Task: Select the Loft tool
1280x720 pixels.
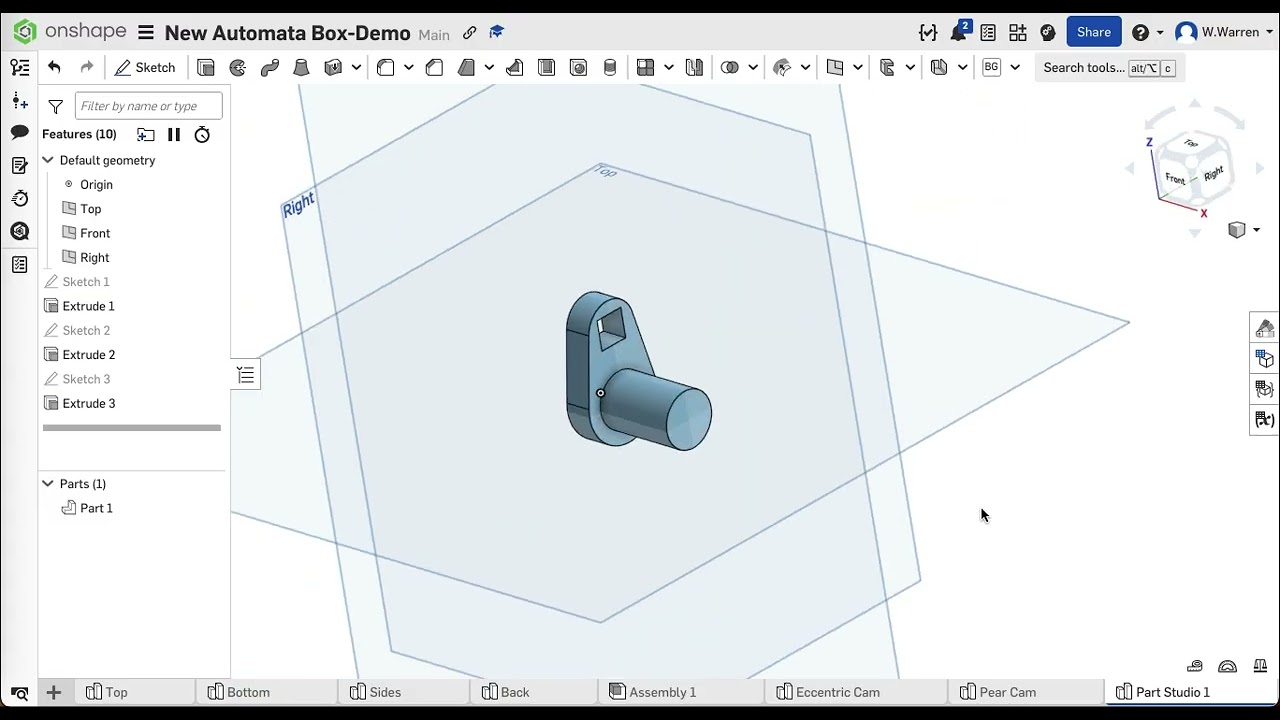Action: click(301, 67)
